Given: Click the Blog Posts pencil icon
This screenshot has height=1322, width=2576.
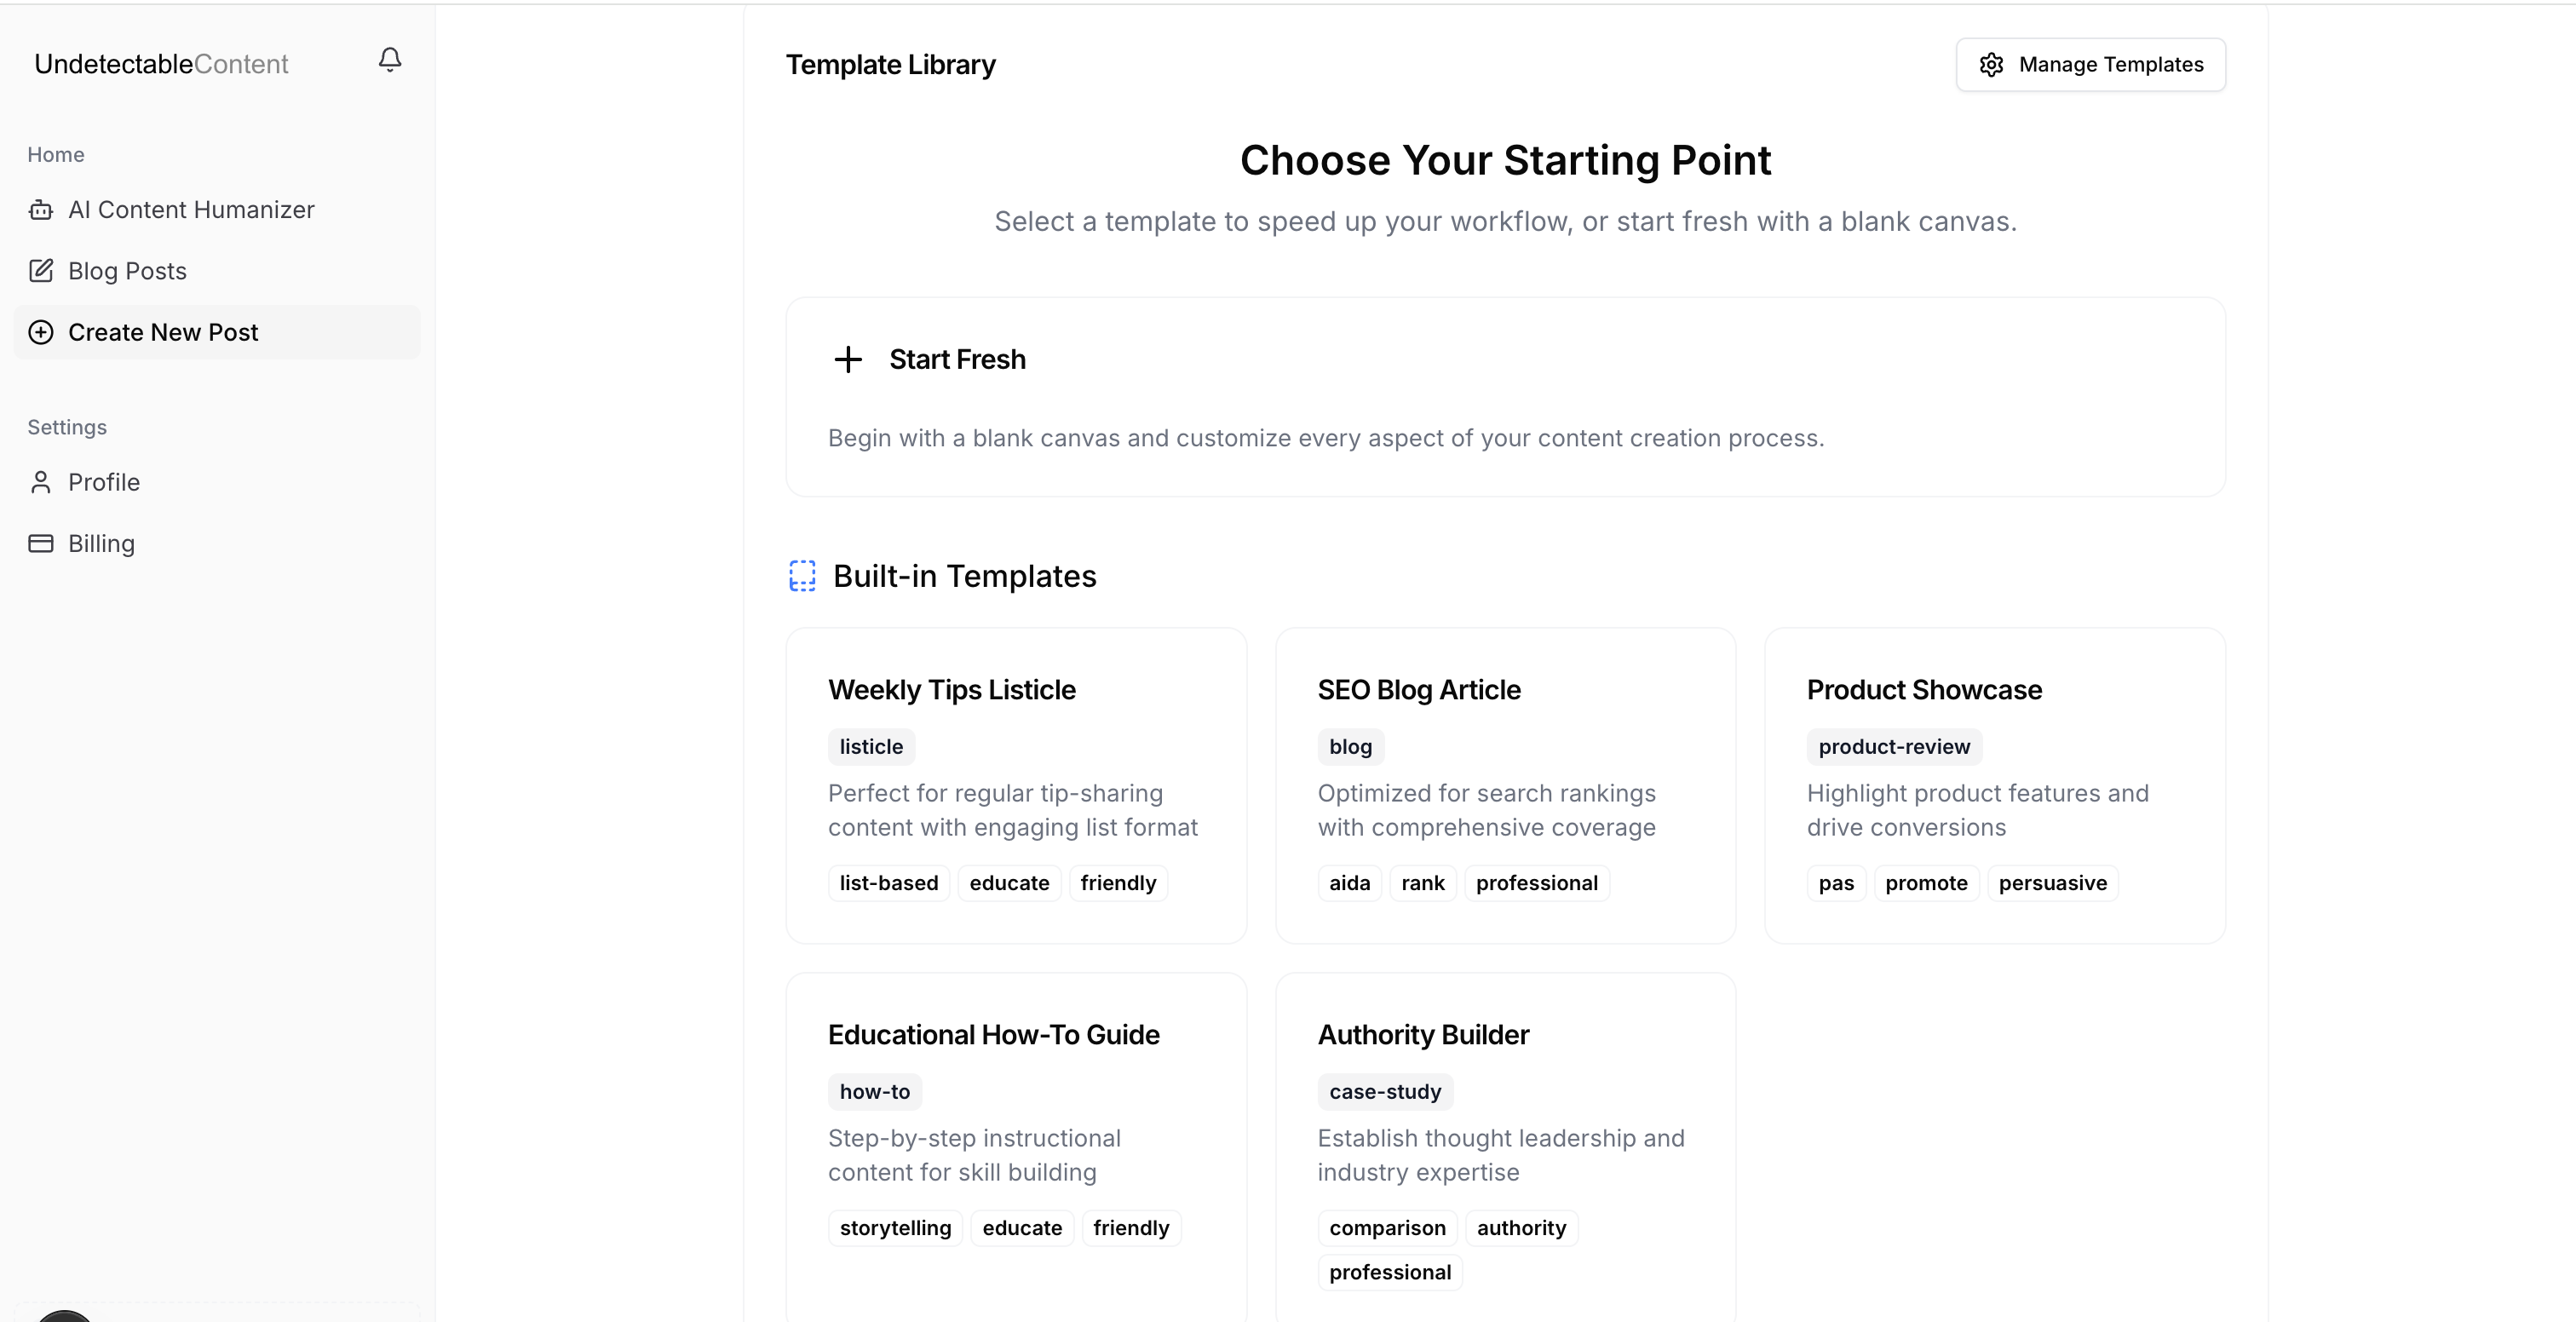Looking at the screenshot, I should click(x=41, y=271).
